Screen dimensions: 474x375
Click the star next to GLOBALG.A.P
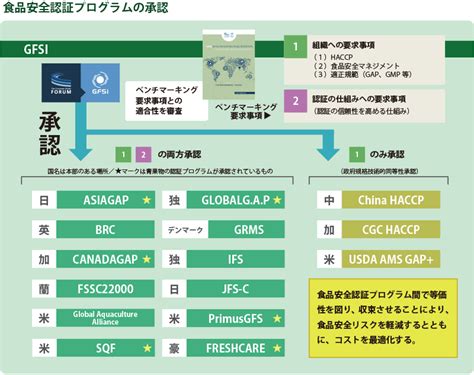[277, 200]
